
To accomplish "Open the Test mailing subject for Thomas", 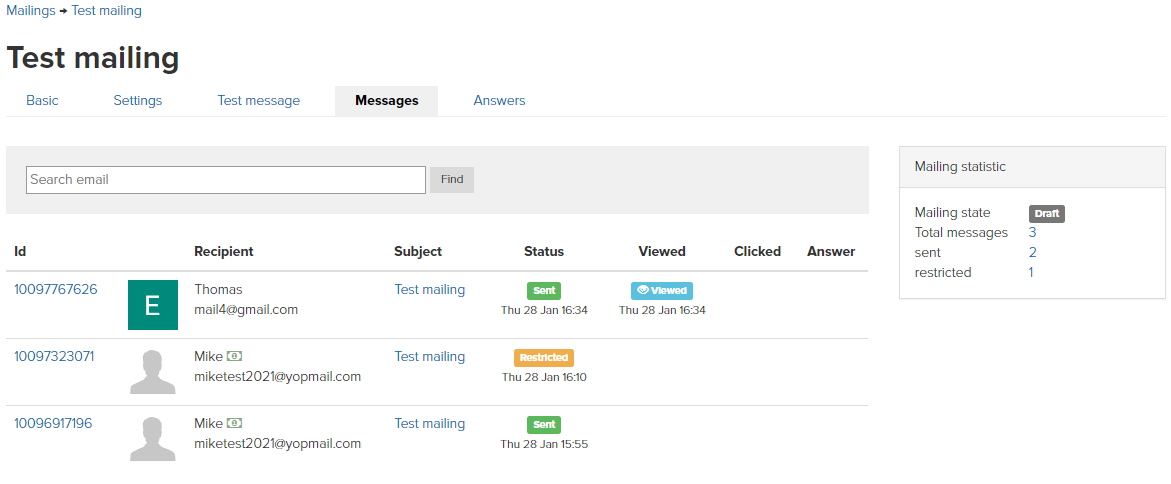I will click(429, 290).
